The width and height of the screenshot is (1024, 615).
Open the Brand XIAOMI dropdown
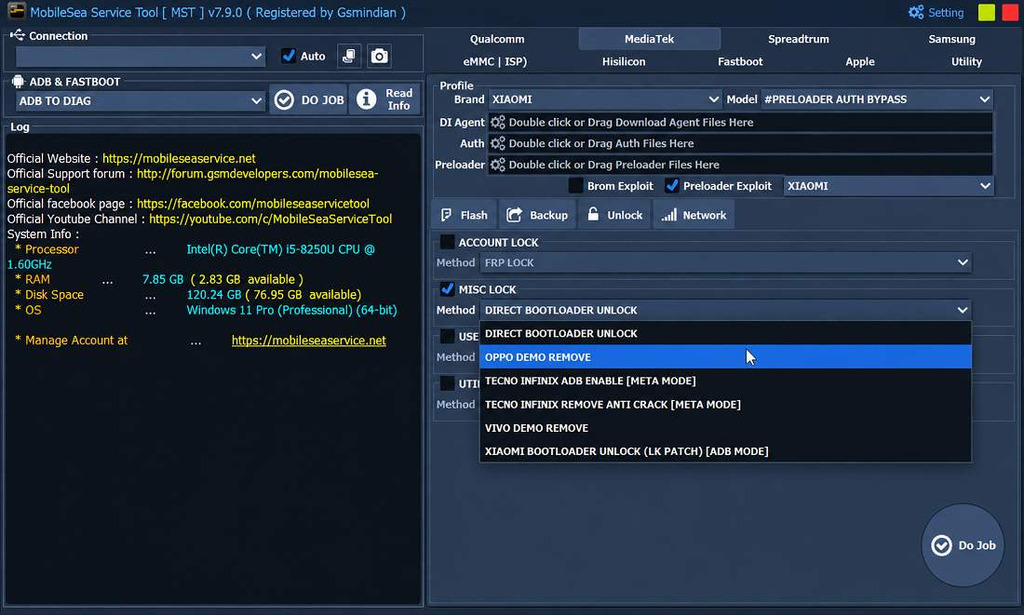(x=605, y=99)
